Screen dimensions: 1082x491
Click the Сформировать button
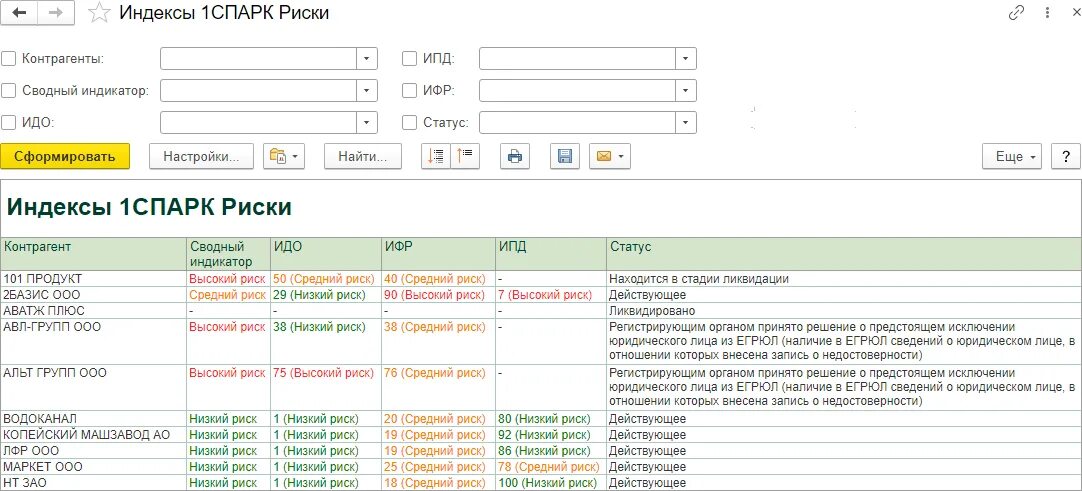coord(65,157)
